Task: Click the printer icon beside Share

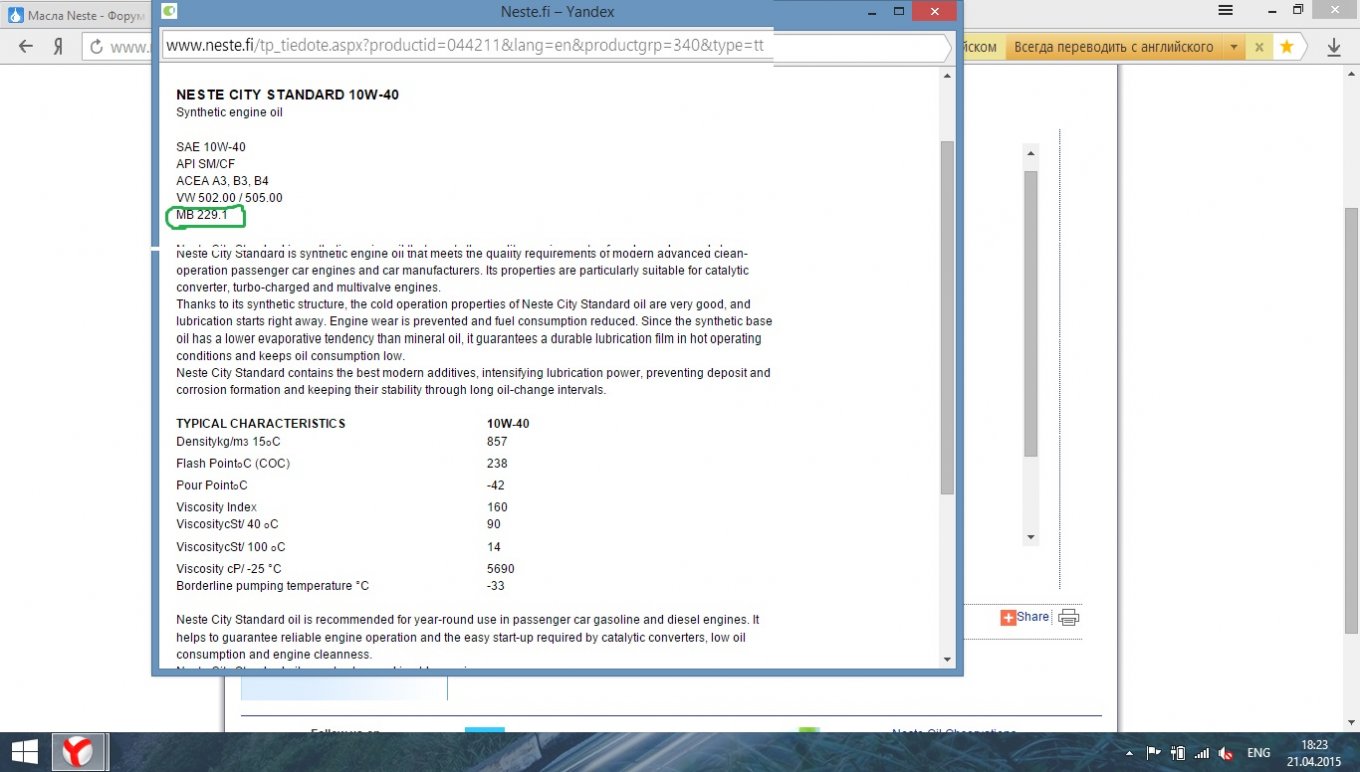Action: (x=1068, y=617)
